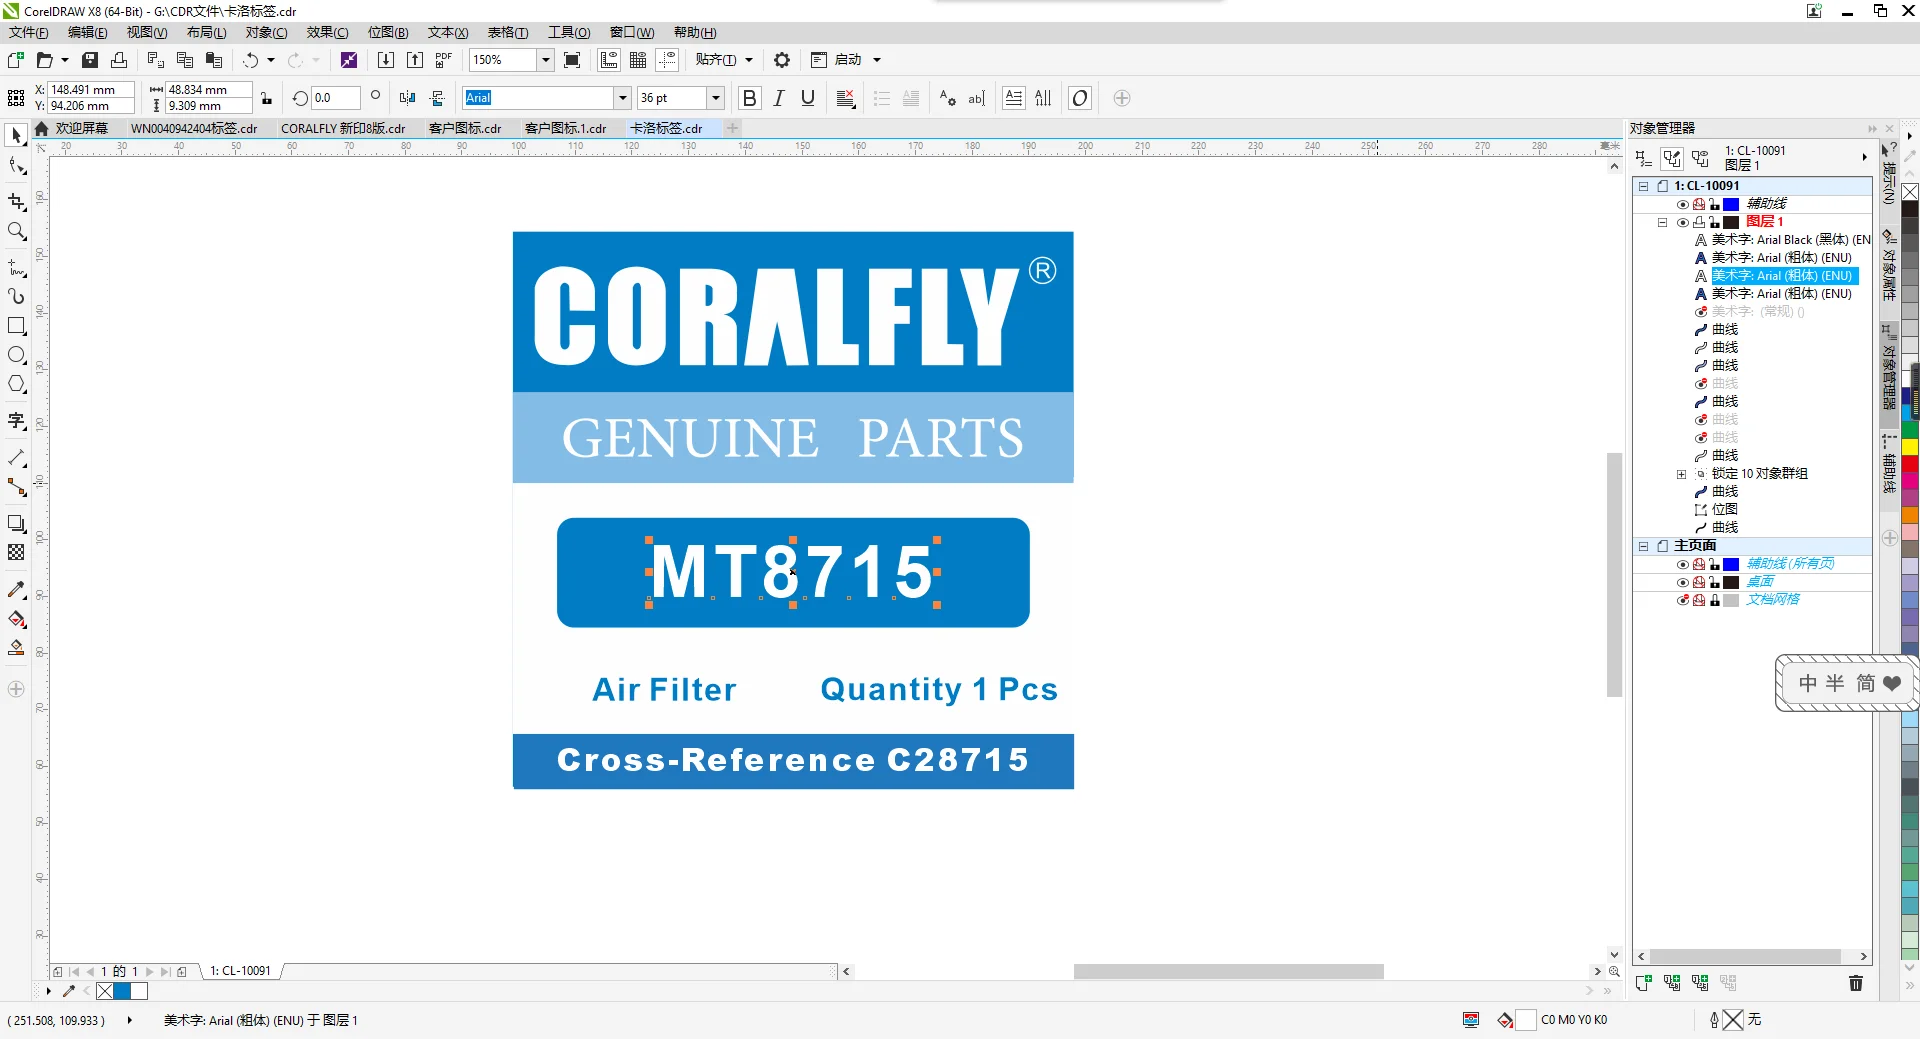The image size is (1920, 1039).
Task: Open the Arial font list dropdown
Action: pos(622,98)
